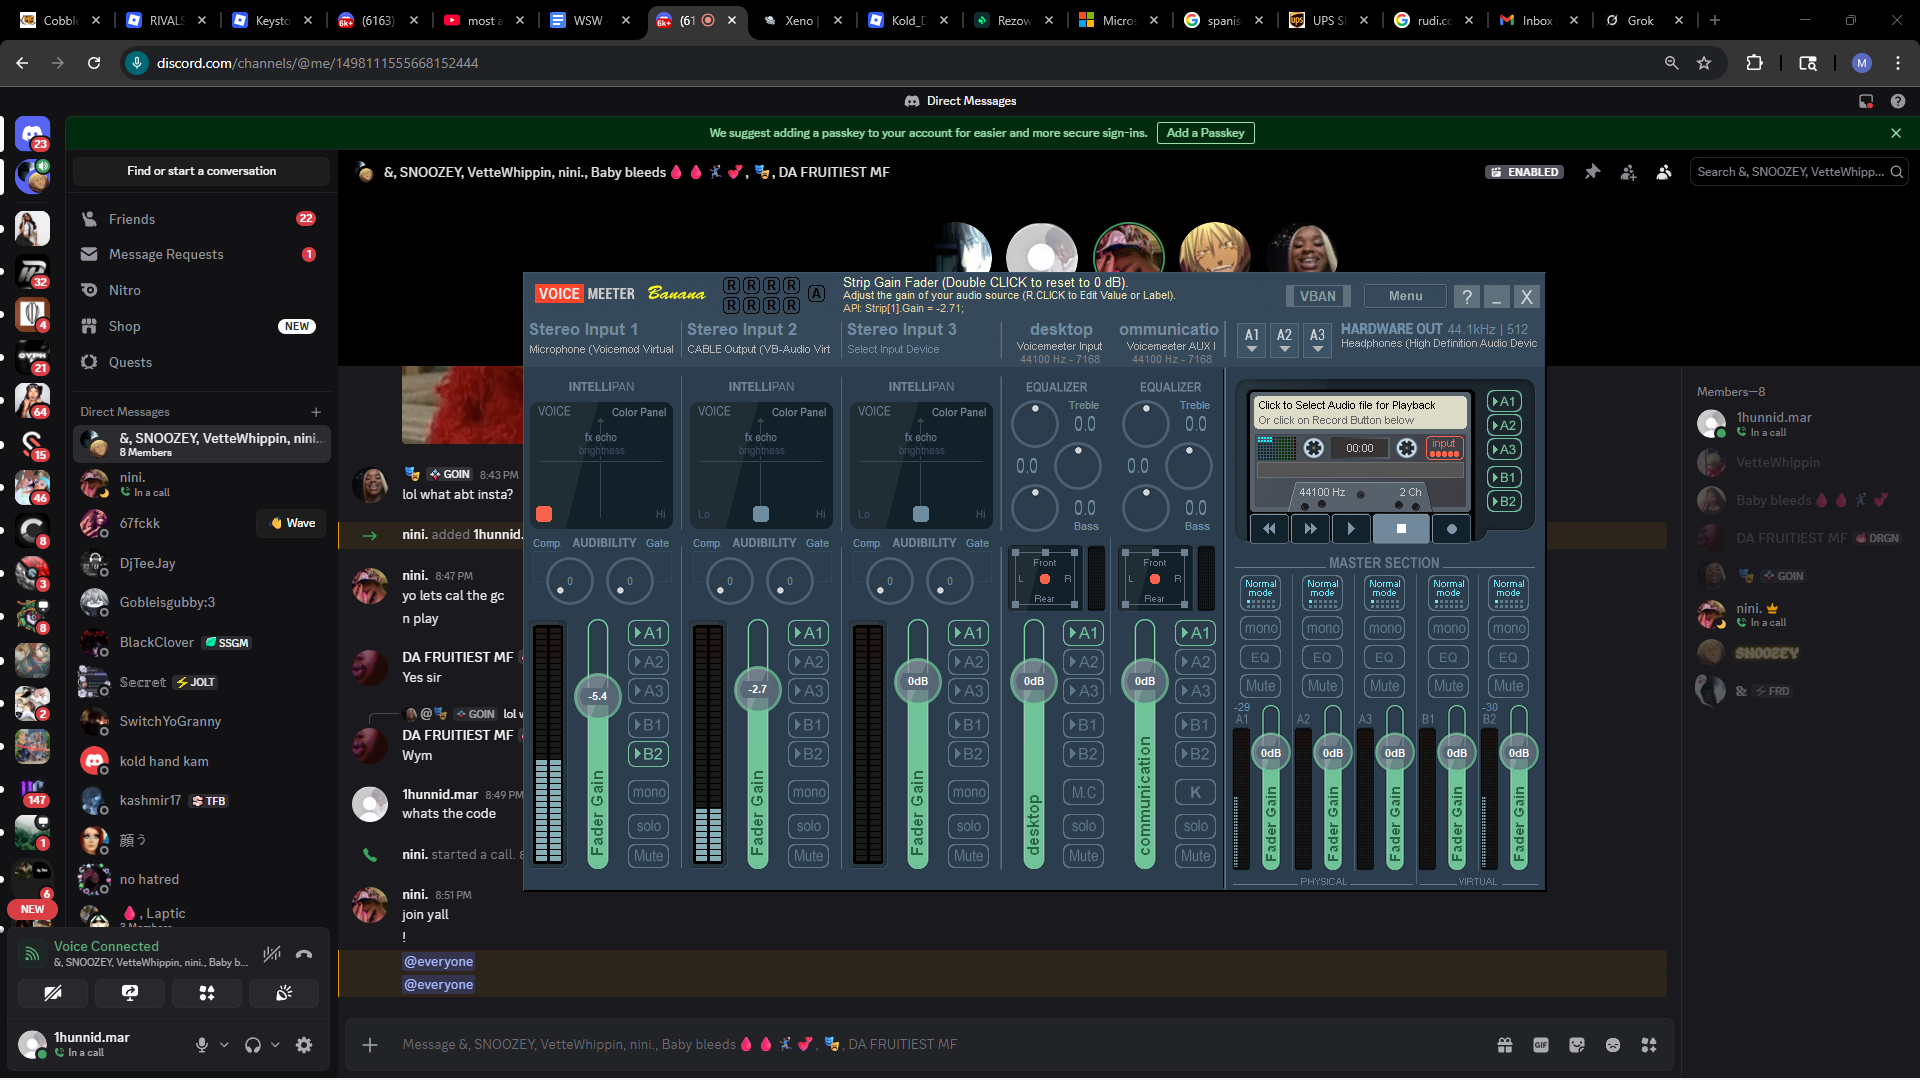
Task: Open the Voicemeeter VBAN settings
Action: [x=1317, y=296]
